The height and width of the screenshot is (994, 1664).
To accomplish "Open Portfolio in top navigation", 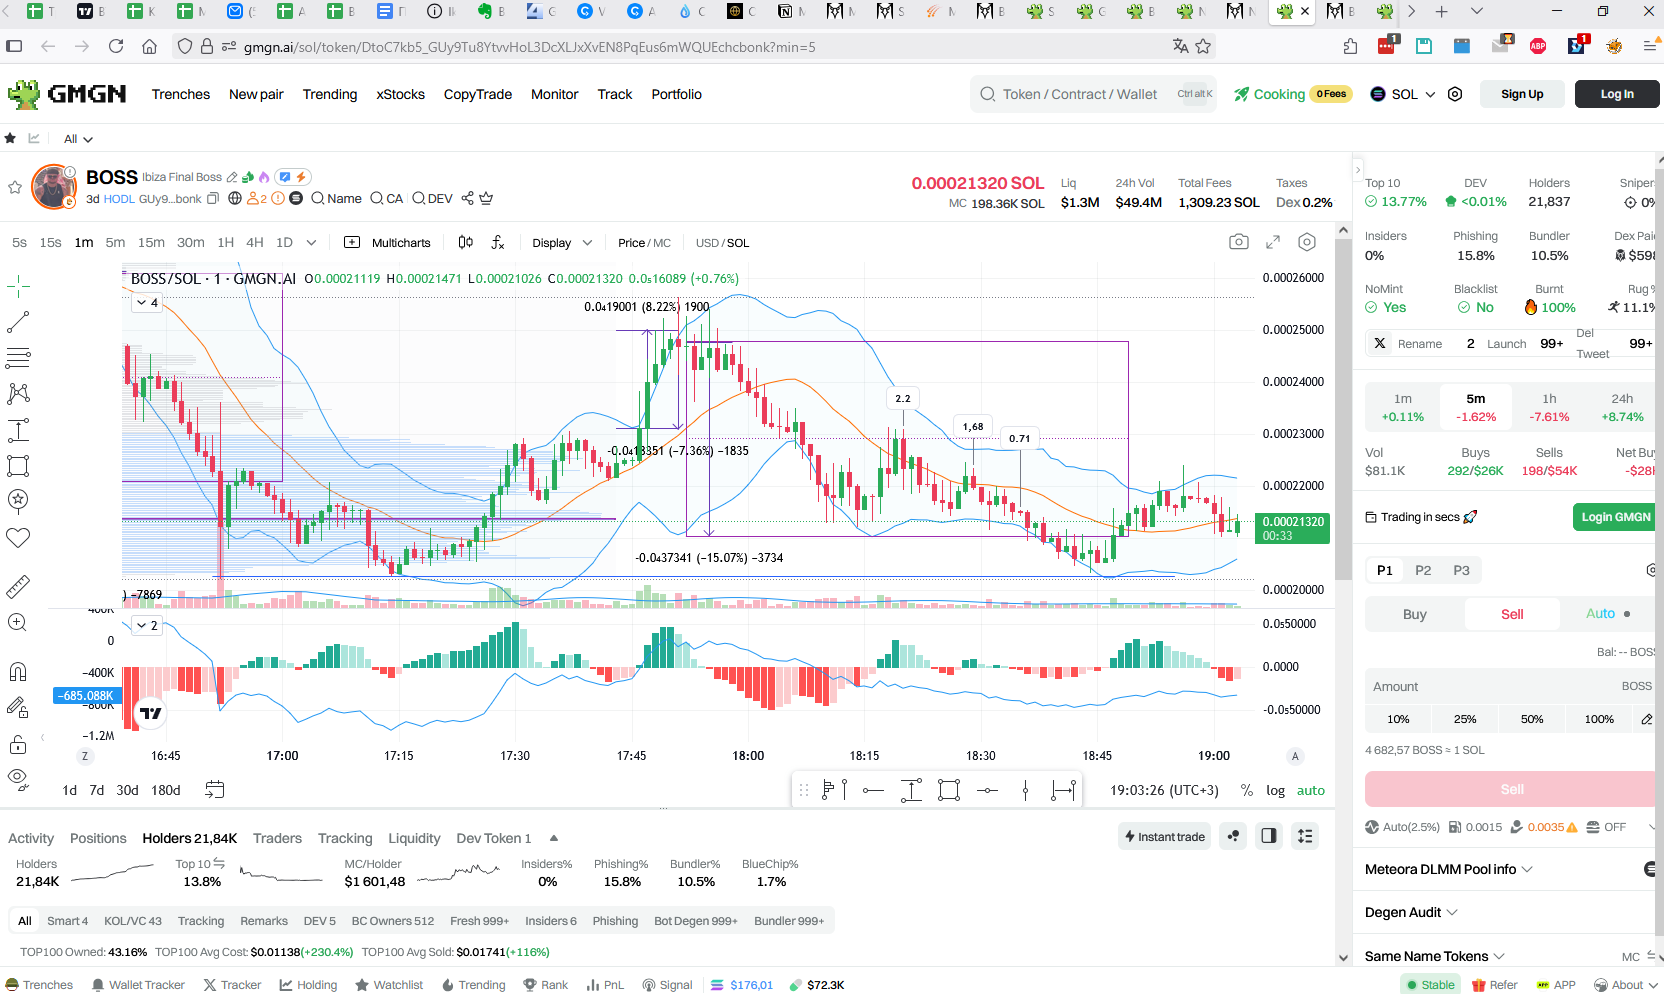I will (677, 94).
